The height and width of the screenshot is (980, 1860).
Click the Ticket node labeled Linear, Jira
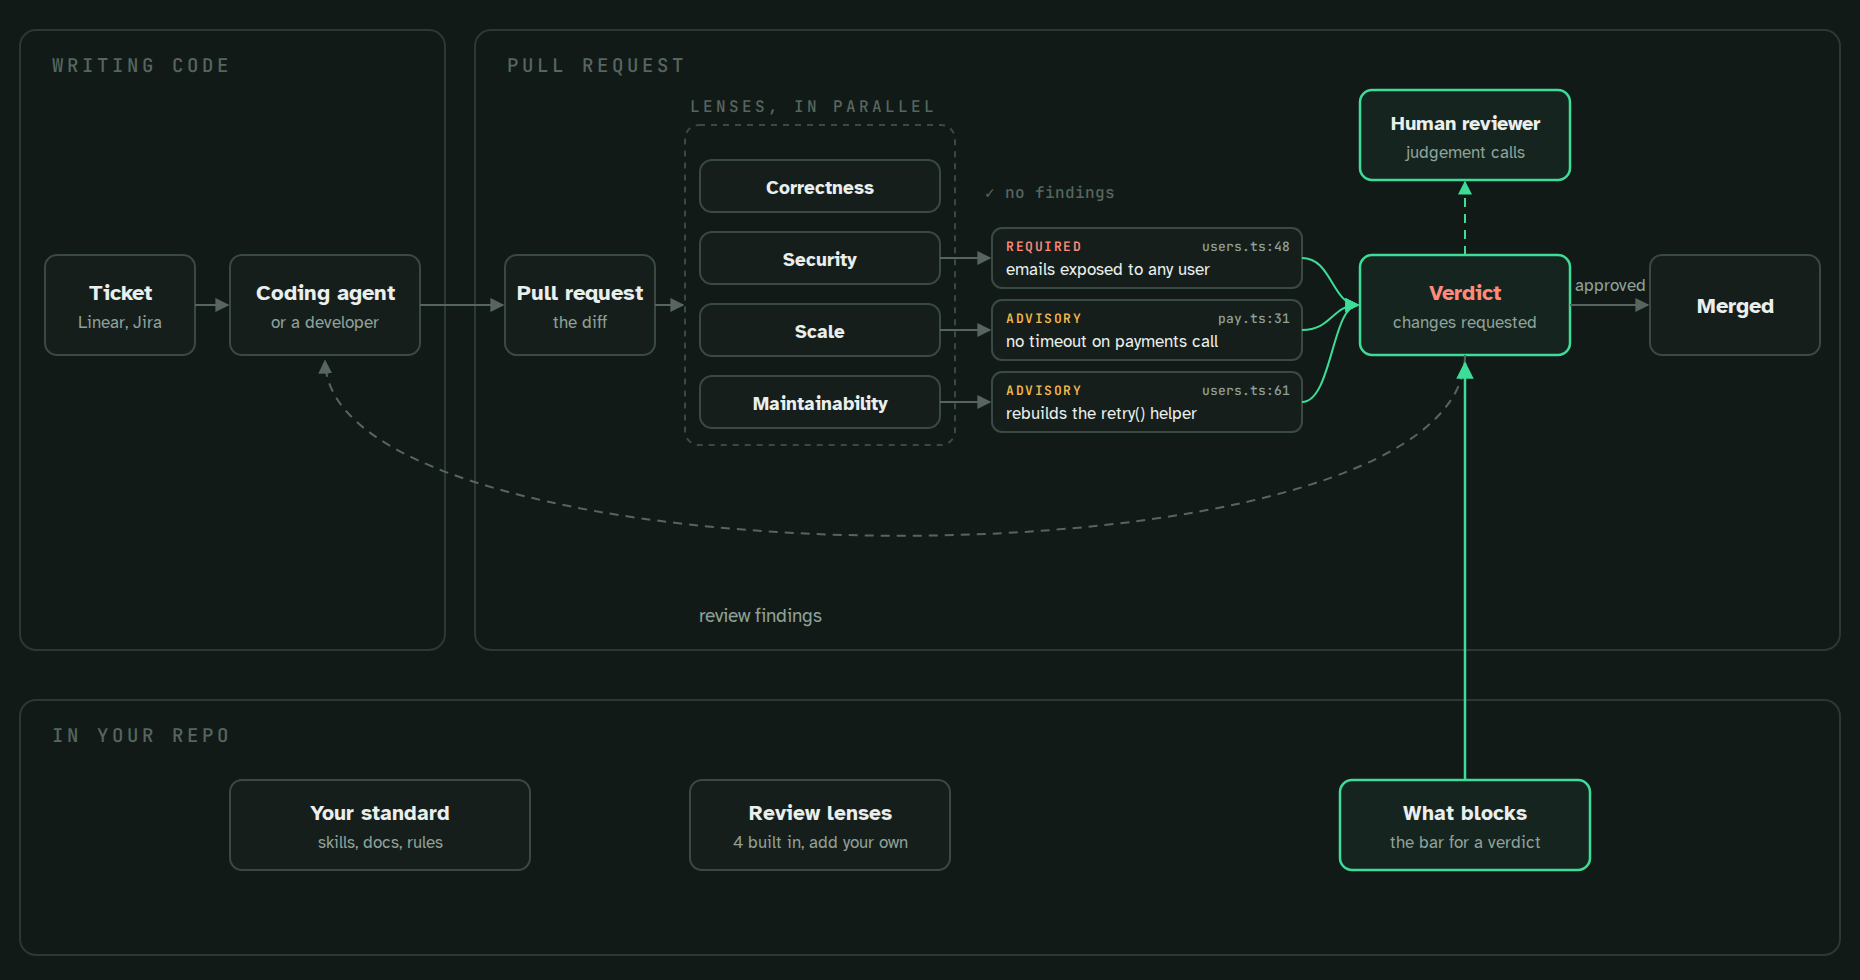120,305
